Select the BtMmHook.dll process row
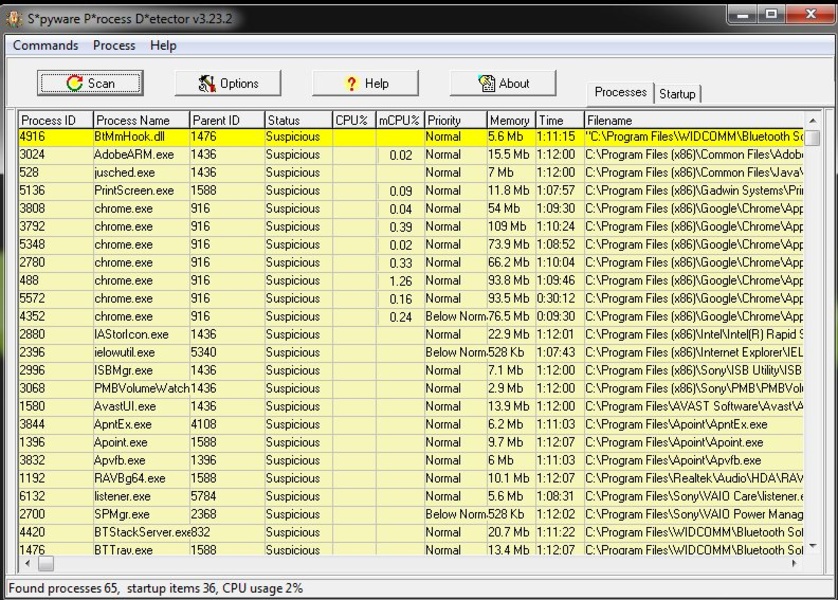838x600 pixels. pos(123,137)
